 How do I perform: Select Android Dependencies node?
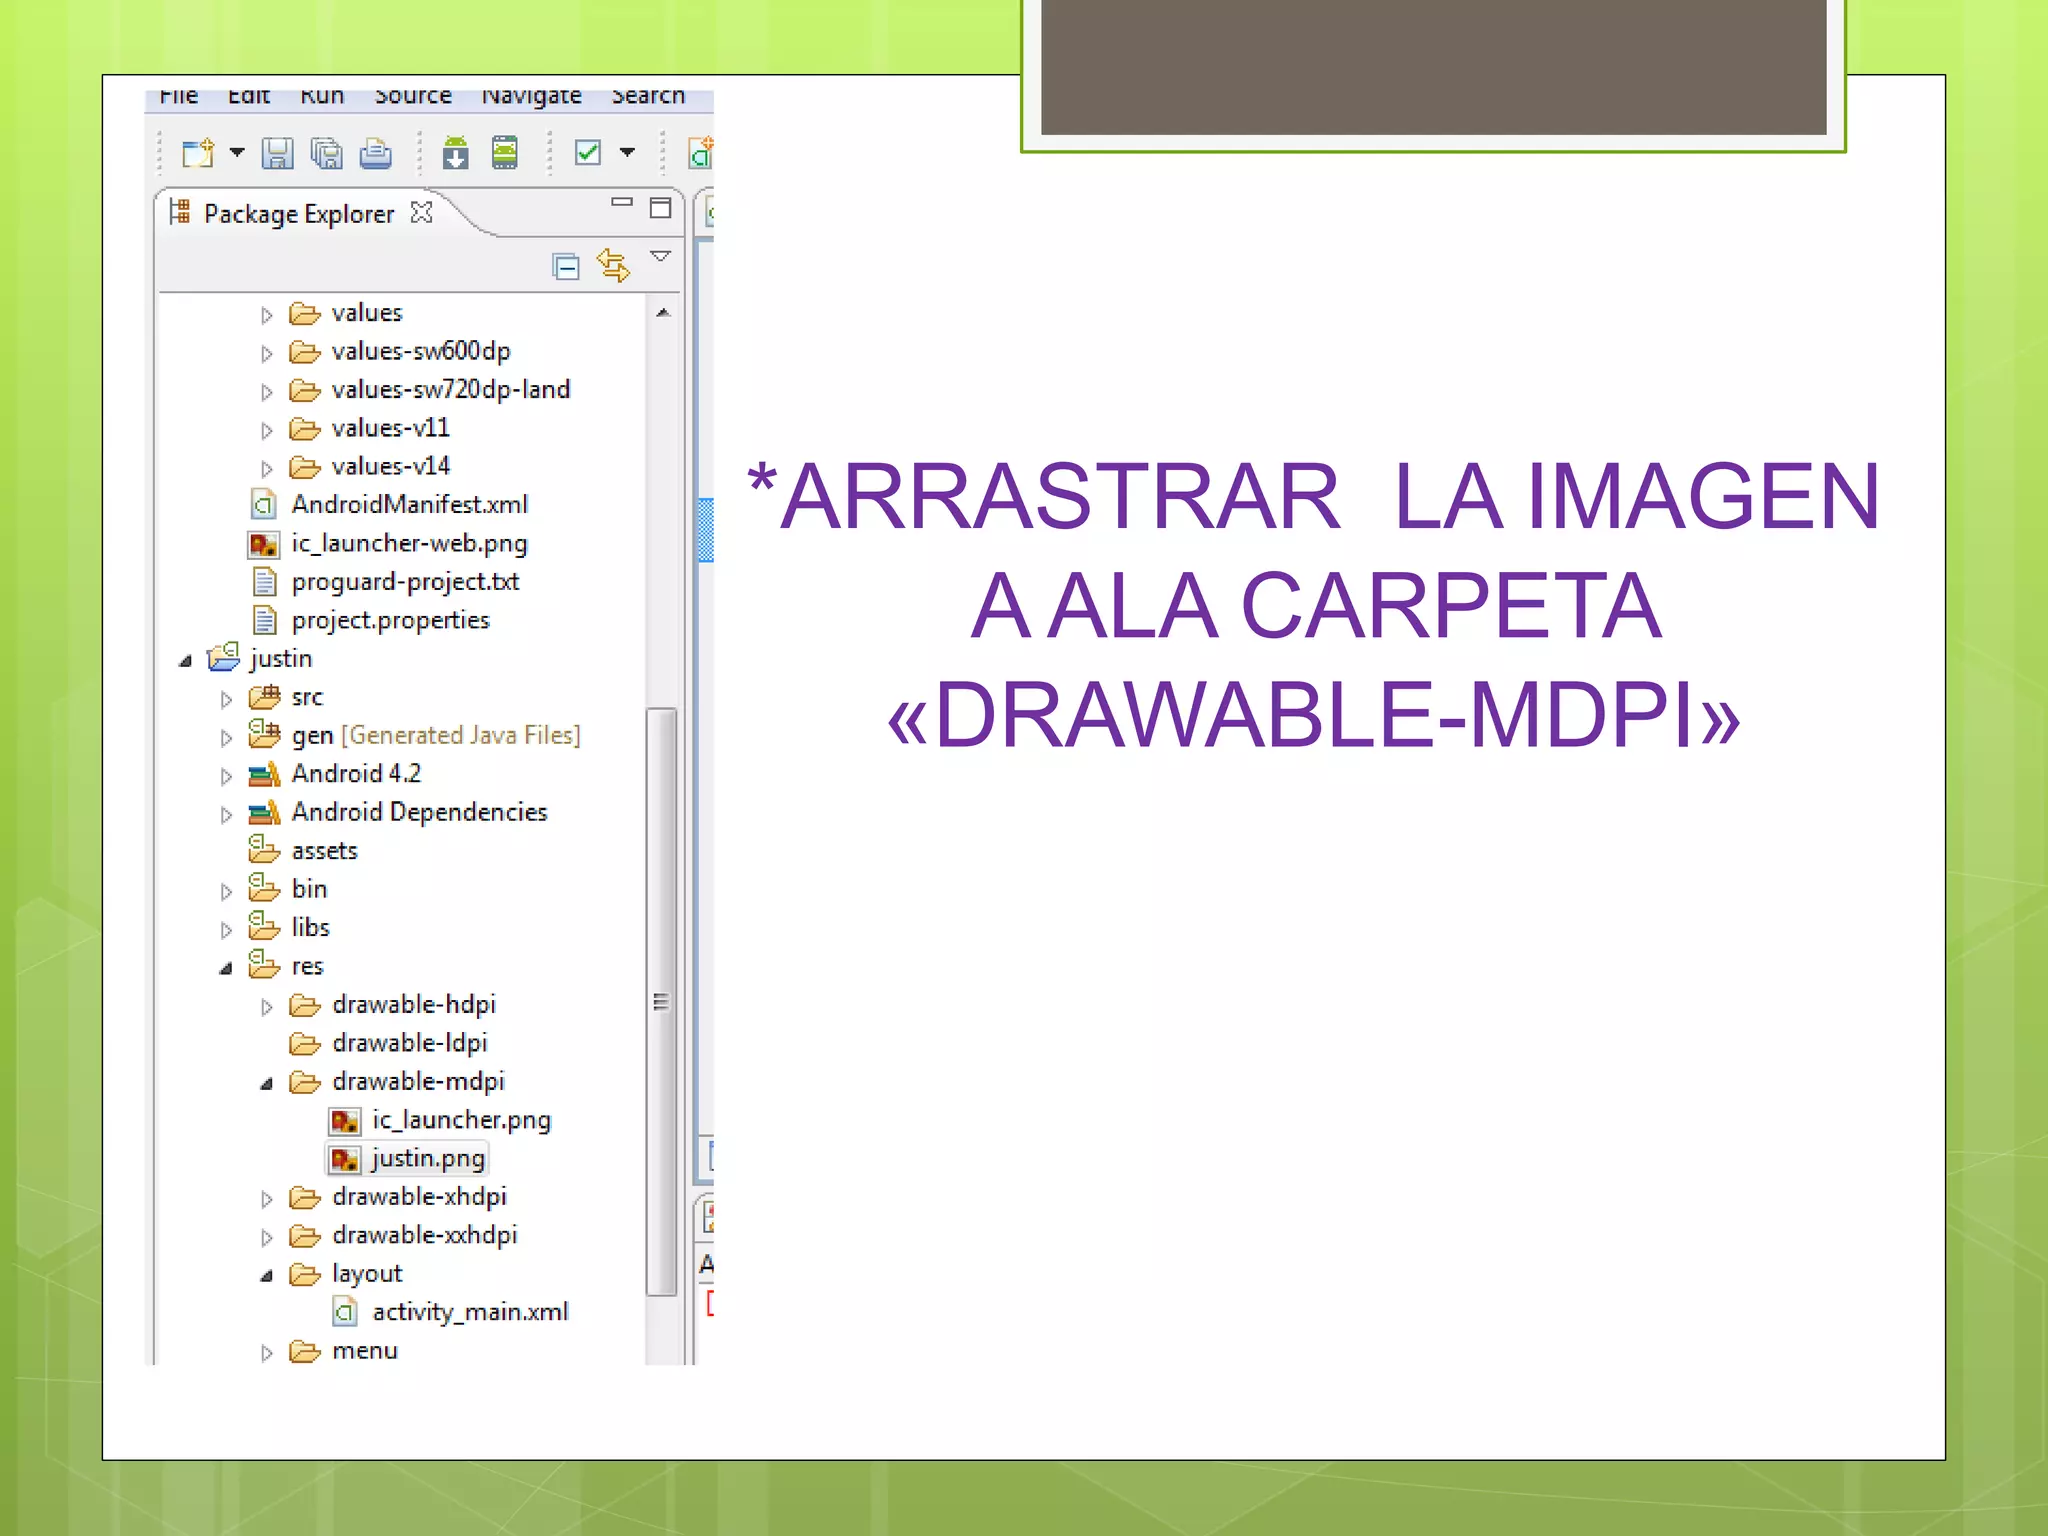pos(419,812)
